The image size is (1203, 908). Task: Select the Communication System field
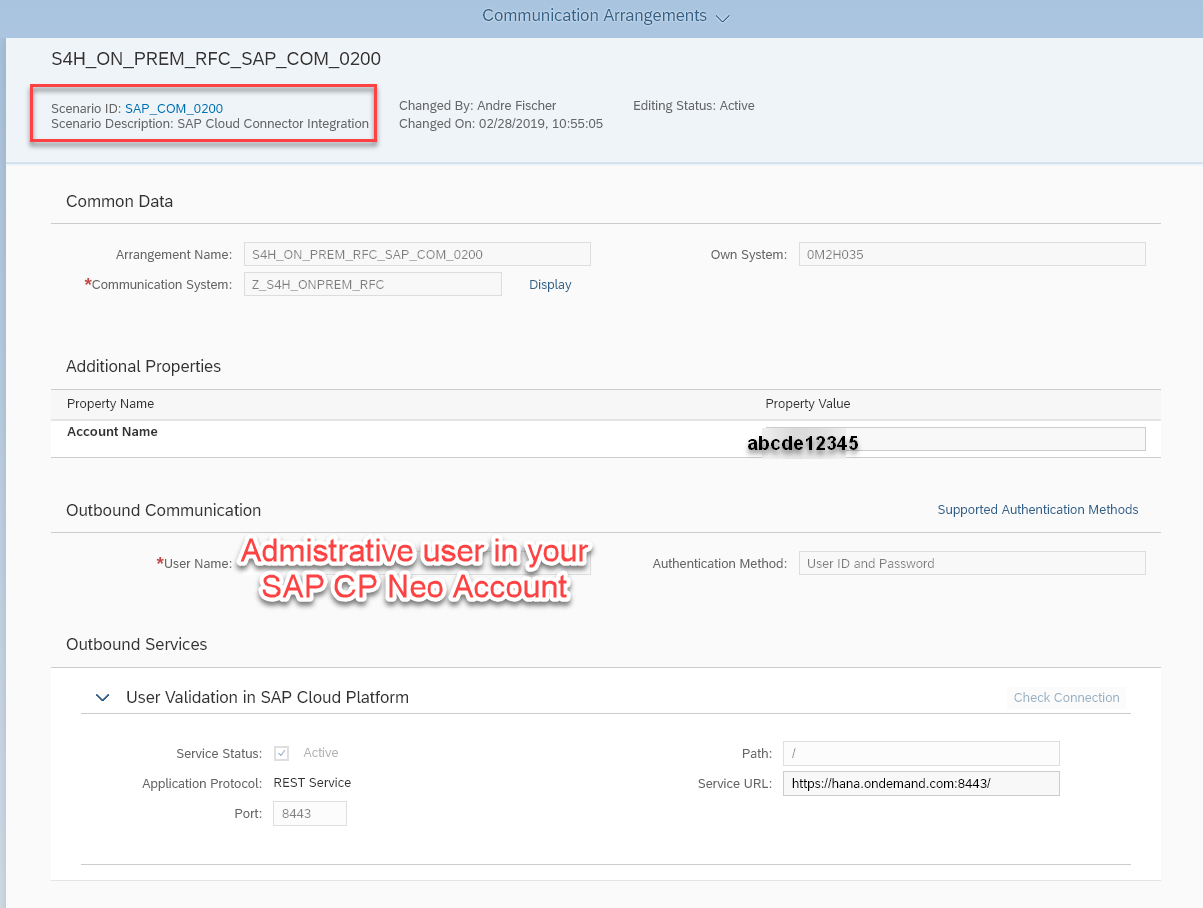372,284
